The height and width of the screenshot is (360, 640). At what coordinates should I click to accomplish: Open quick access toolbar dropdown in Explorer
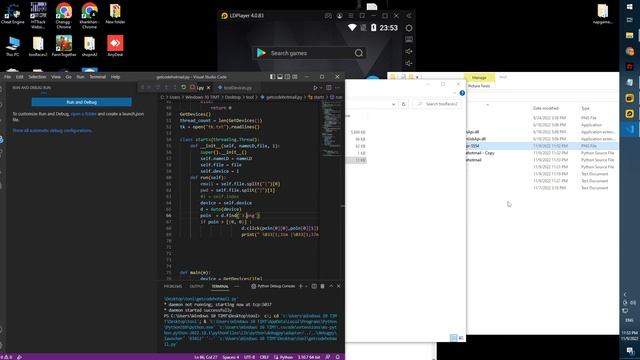pos(417,77)
